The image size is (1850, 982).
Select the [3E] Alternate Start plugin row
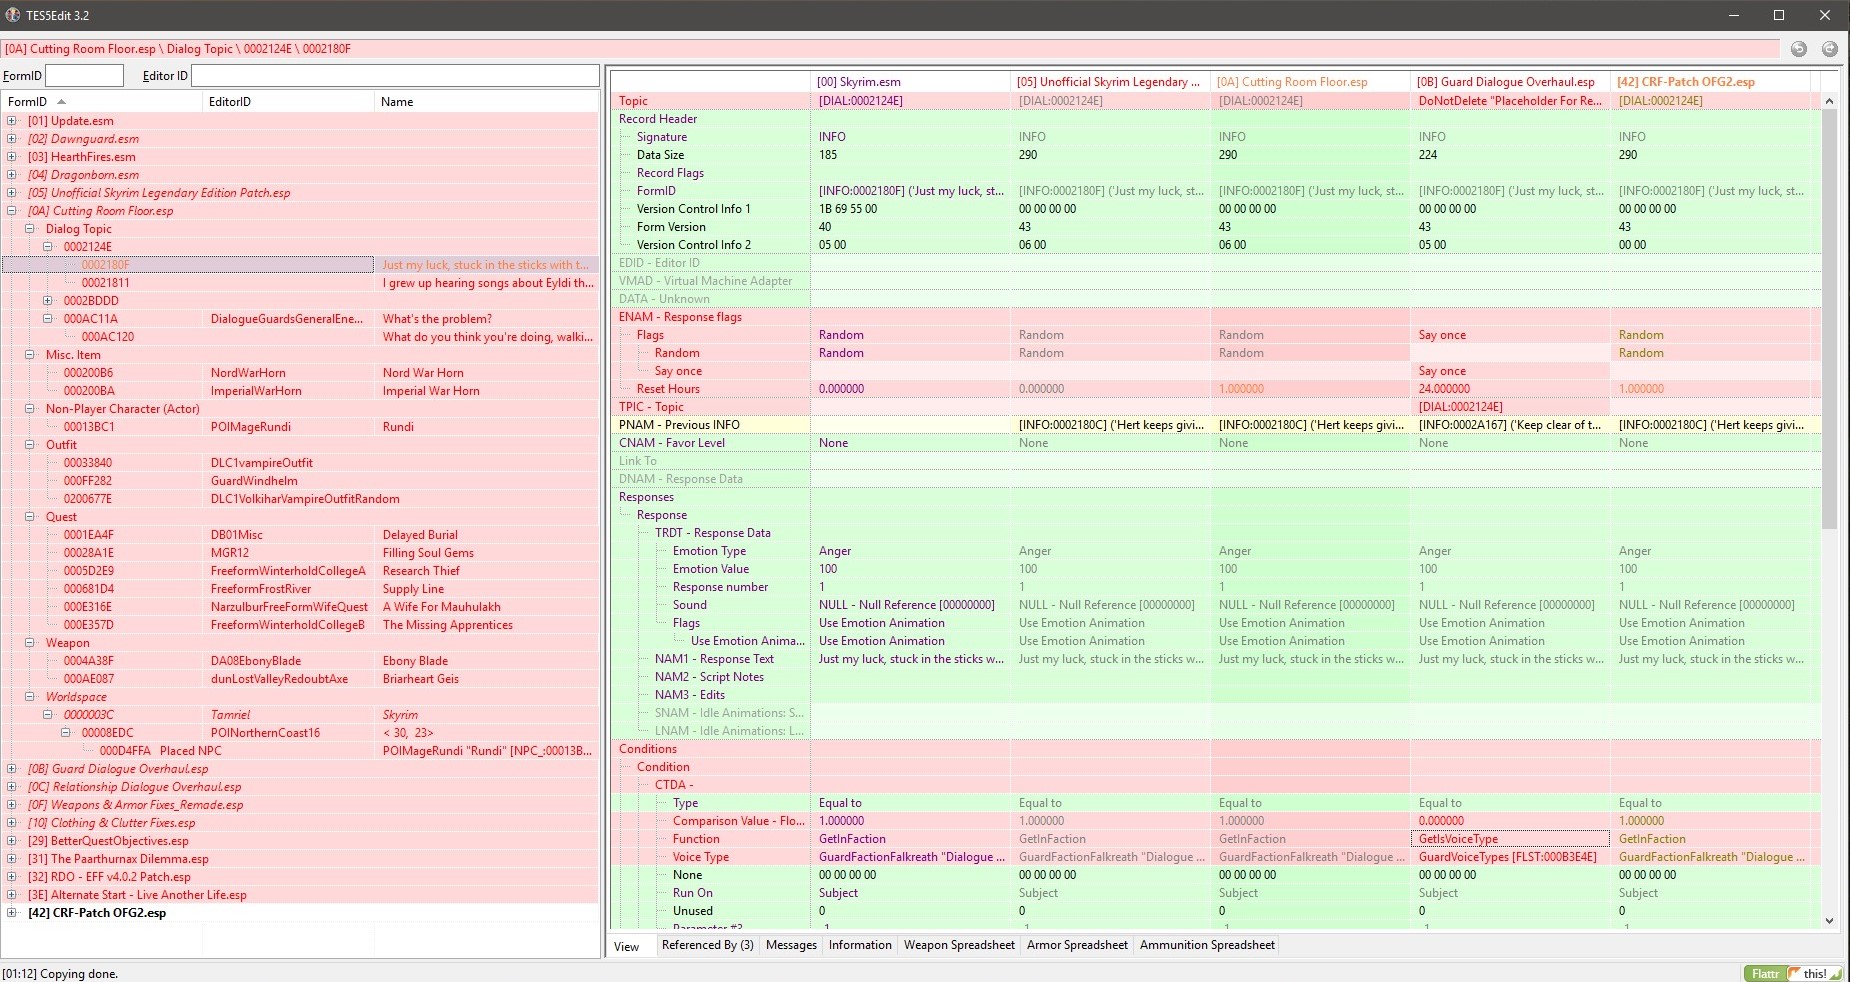pos(300,895)
